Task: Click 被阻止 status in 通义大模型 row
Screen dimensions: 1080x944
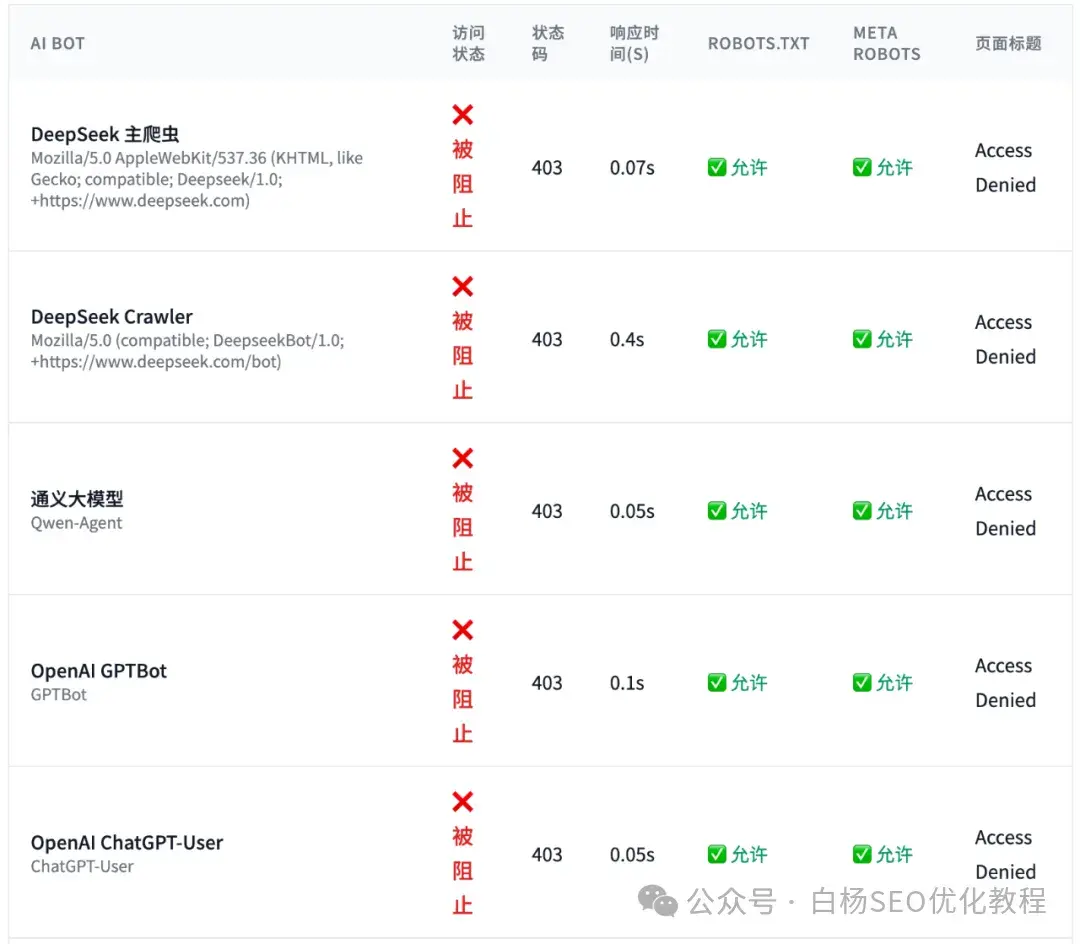Action: pyautogui.click(x=463, y=527)
